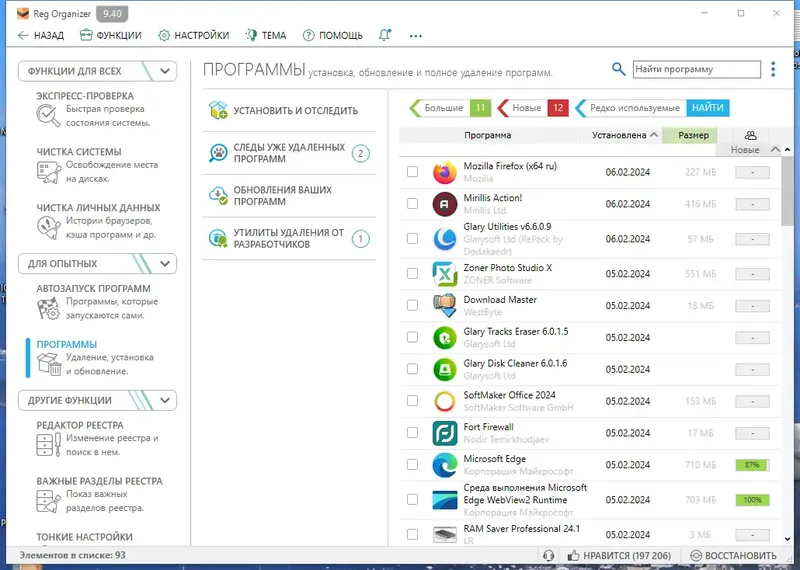The width and height of the screenshot is (800, 570).
Task: Select the Zoner Photo Studio X checkbox
Action: [x=412, y=274]
